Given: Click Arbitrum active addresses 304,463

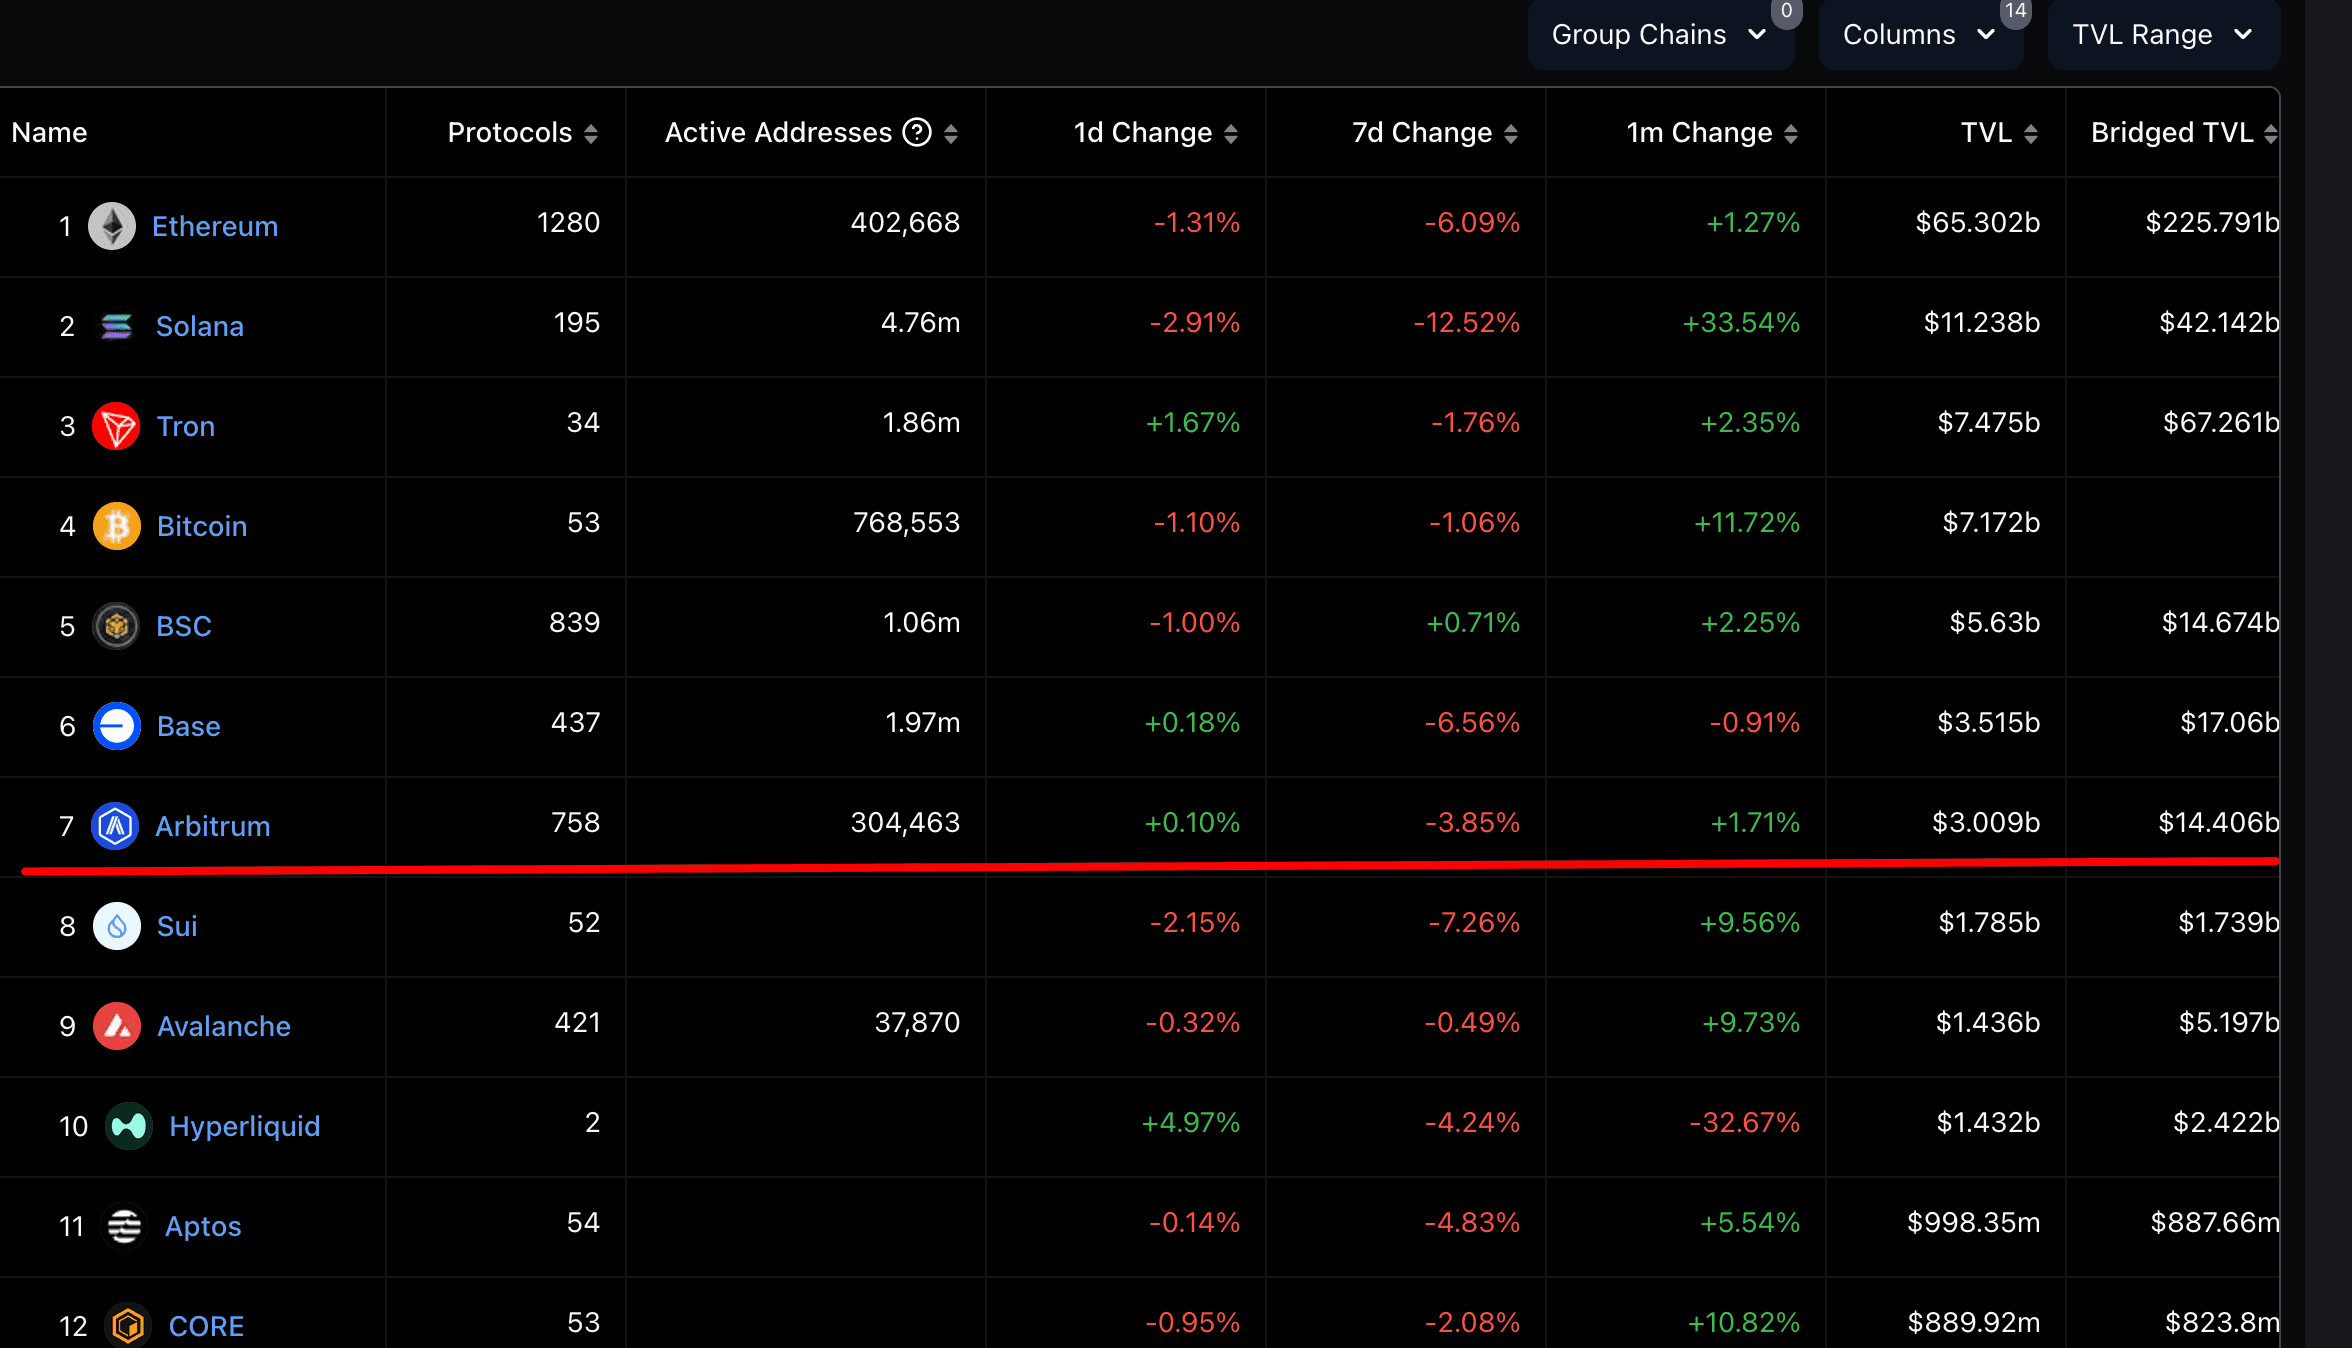Looking at the screenshot, I should [905, 822].
